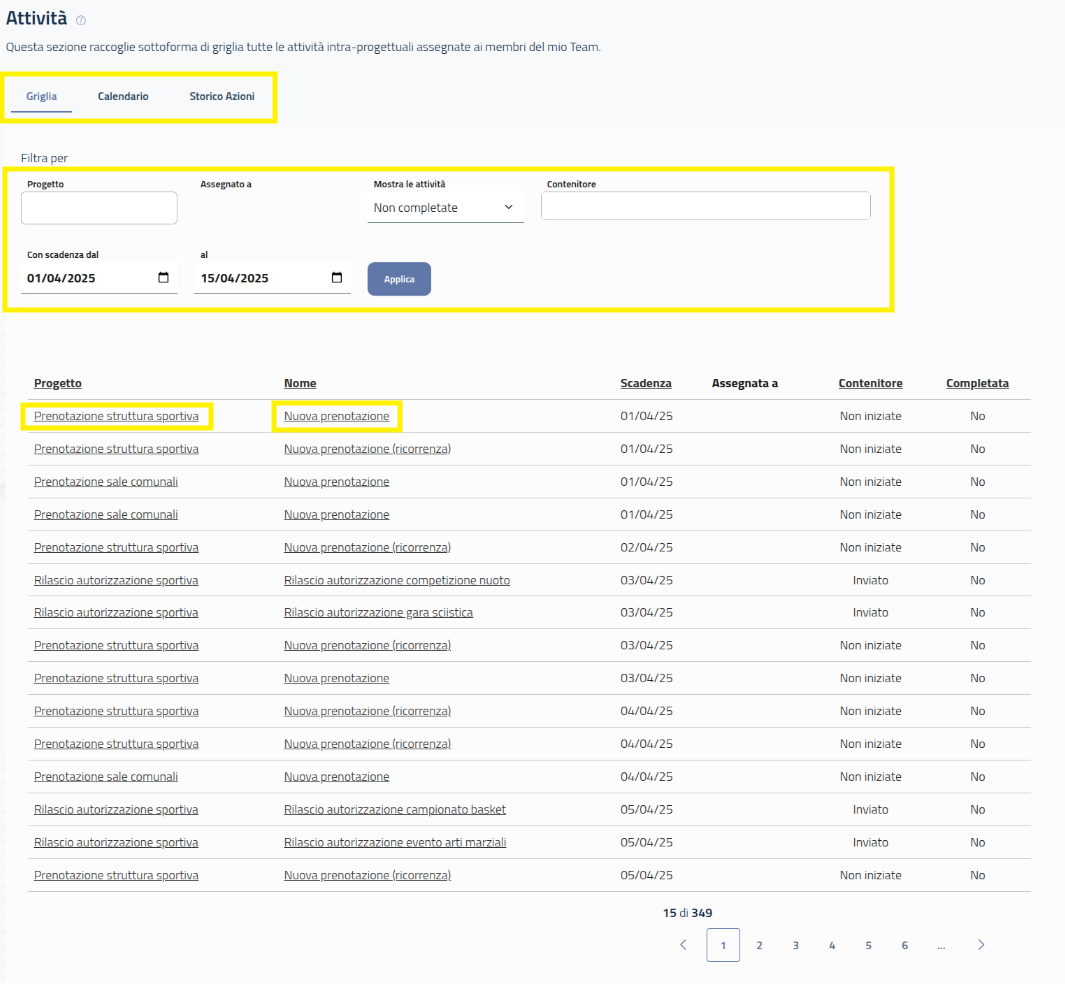The image size is (1065, 984).
Task: Open 'Rilascio autorizzazione campionato basket' activity
Action: (x=394, y=809)
